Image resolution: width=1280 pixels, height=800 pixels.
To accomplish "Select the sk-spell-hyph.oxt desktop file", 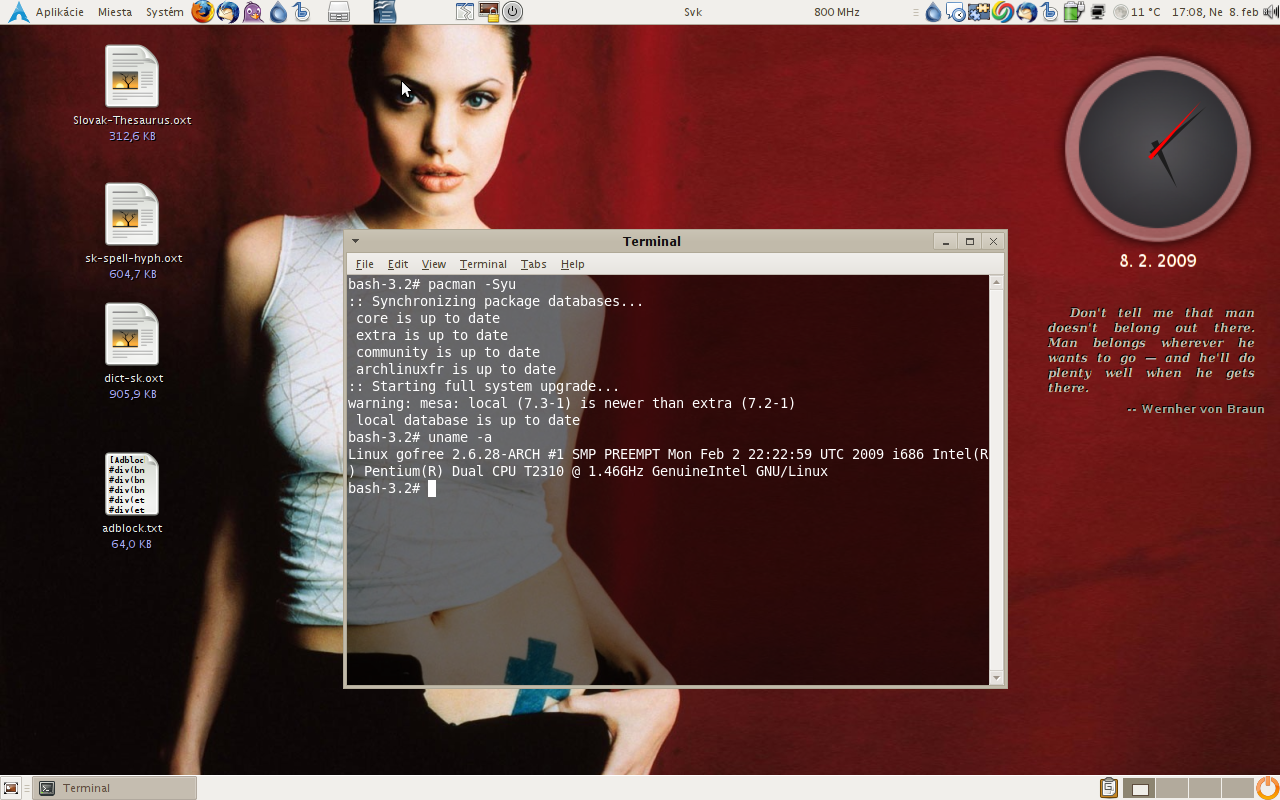I will click(132, 231).
